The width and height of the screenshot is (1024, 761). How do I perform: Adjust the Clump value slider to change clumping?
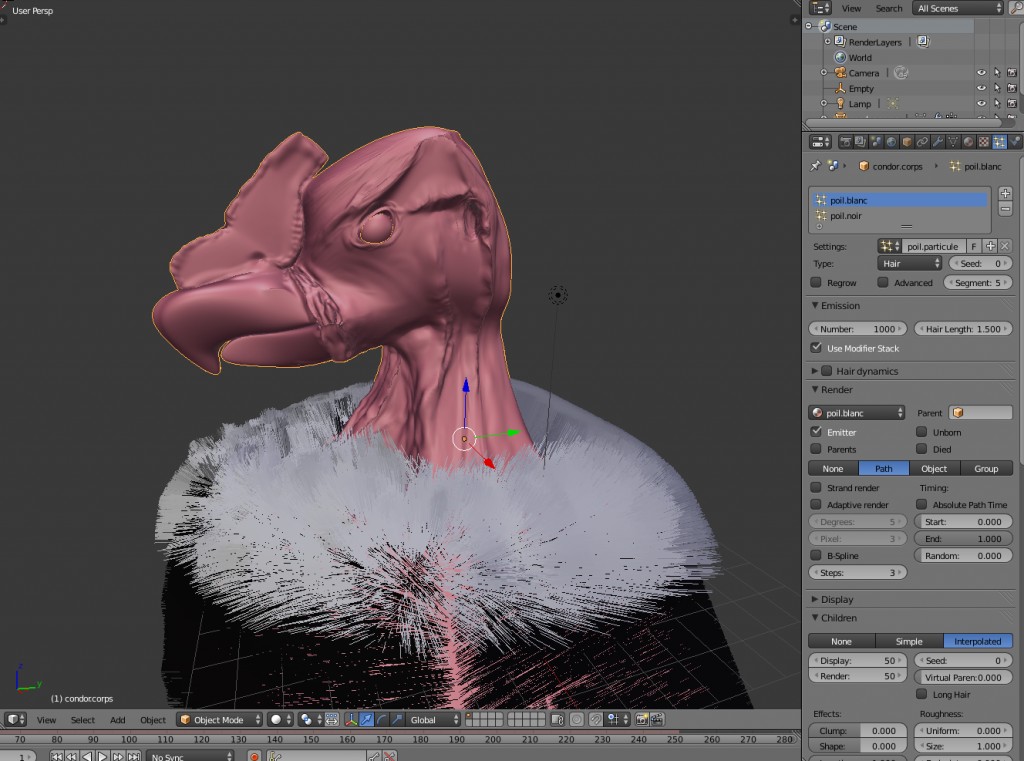[x=857, y=730]
